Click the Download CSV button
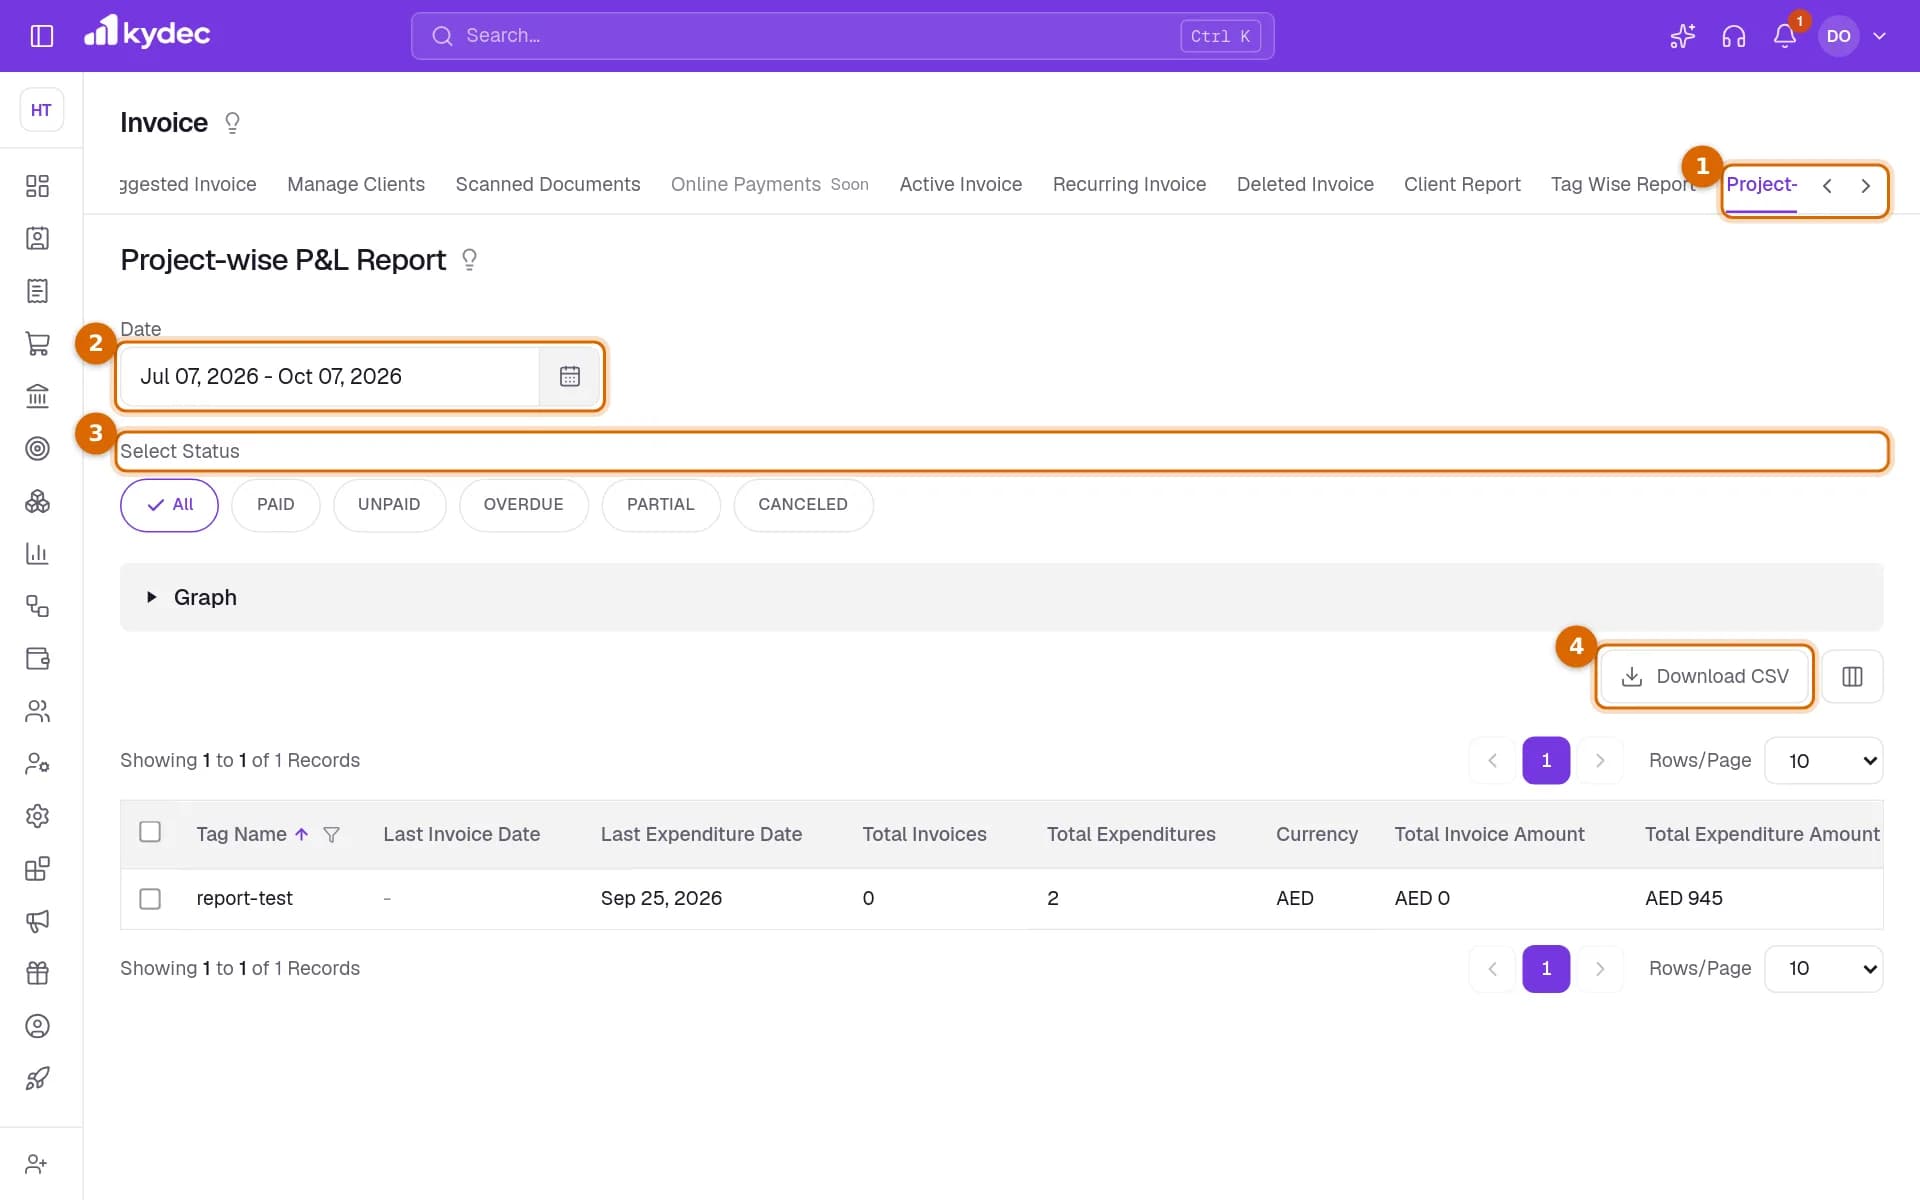 click(x=1704, y=677)
